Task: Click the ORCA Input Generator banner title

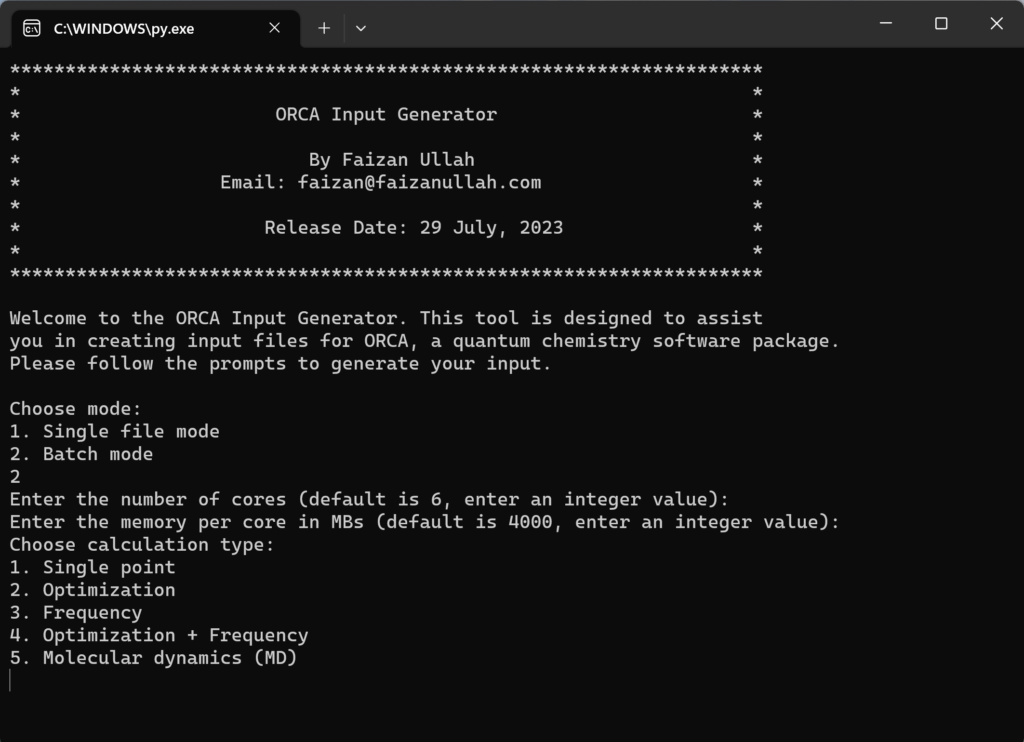Action: 386,114
